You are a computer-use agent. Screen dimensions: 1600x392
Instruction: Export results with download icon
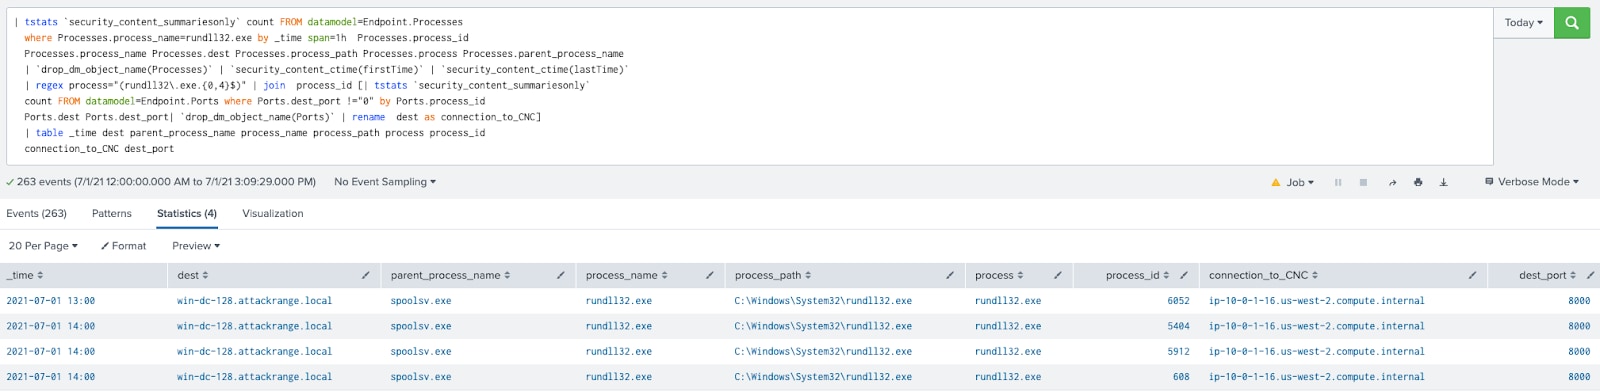1443,182
